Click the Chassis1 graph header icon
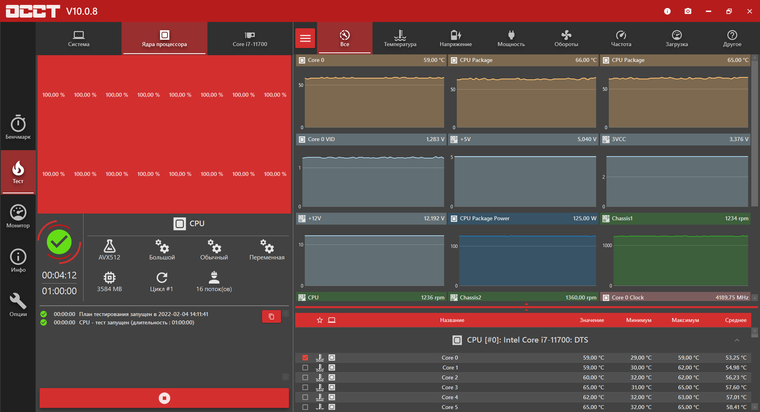 606,219
